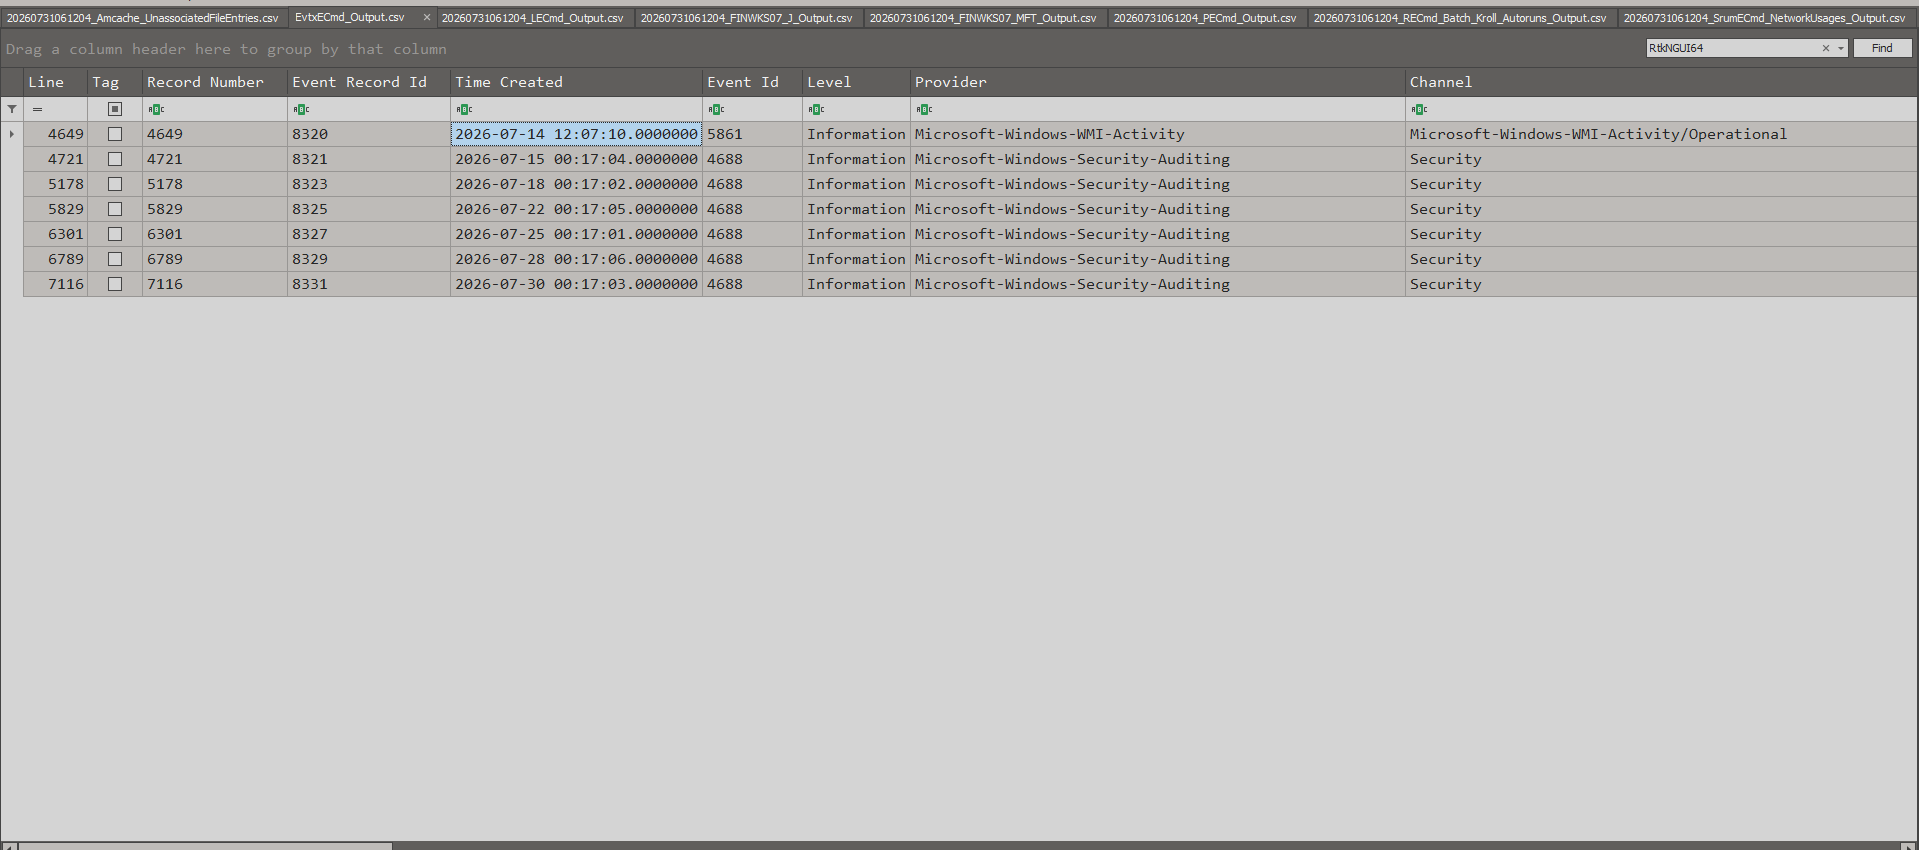The height and width of the screenshot is (850, 1919).
Task: Click the Find button
Action: pos(1882,48)
